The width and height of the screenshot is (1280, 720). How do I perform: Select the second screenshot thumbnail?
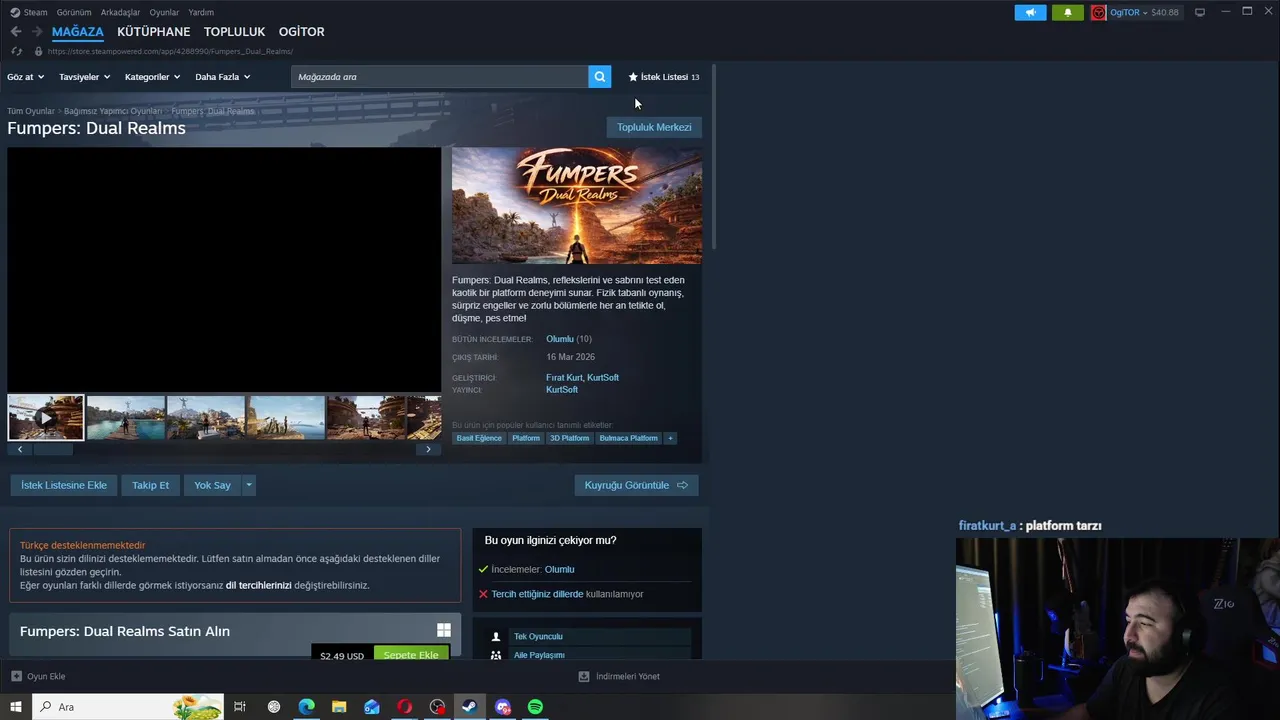[126, 418]
